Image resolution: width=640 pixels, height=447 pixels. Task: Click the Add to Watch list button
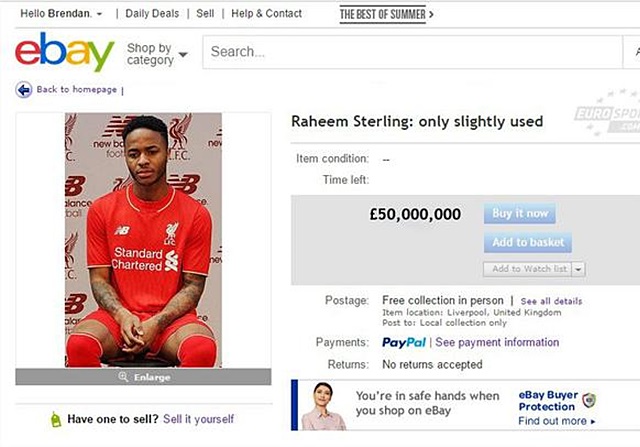tap(526, 269)
